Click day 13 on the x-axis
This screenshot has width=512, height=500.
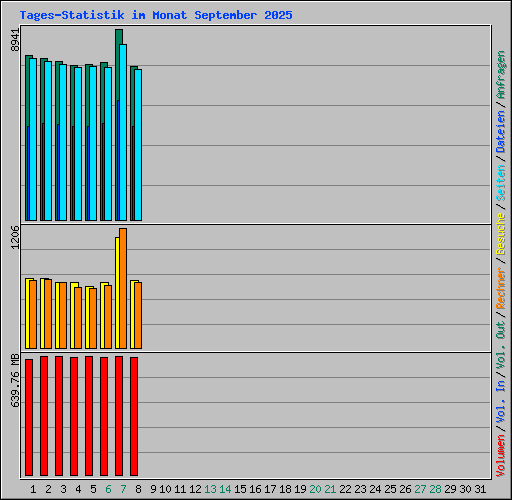pos(210,489)
